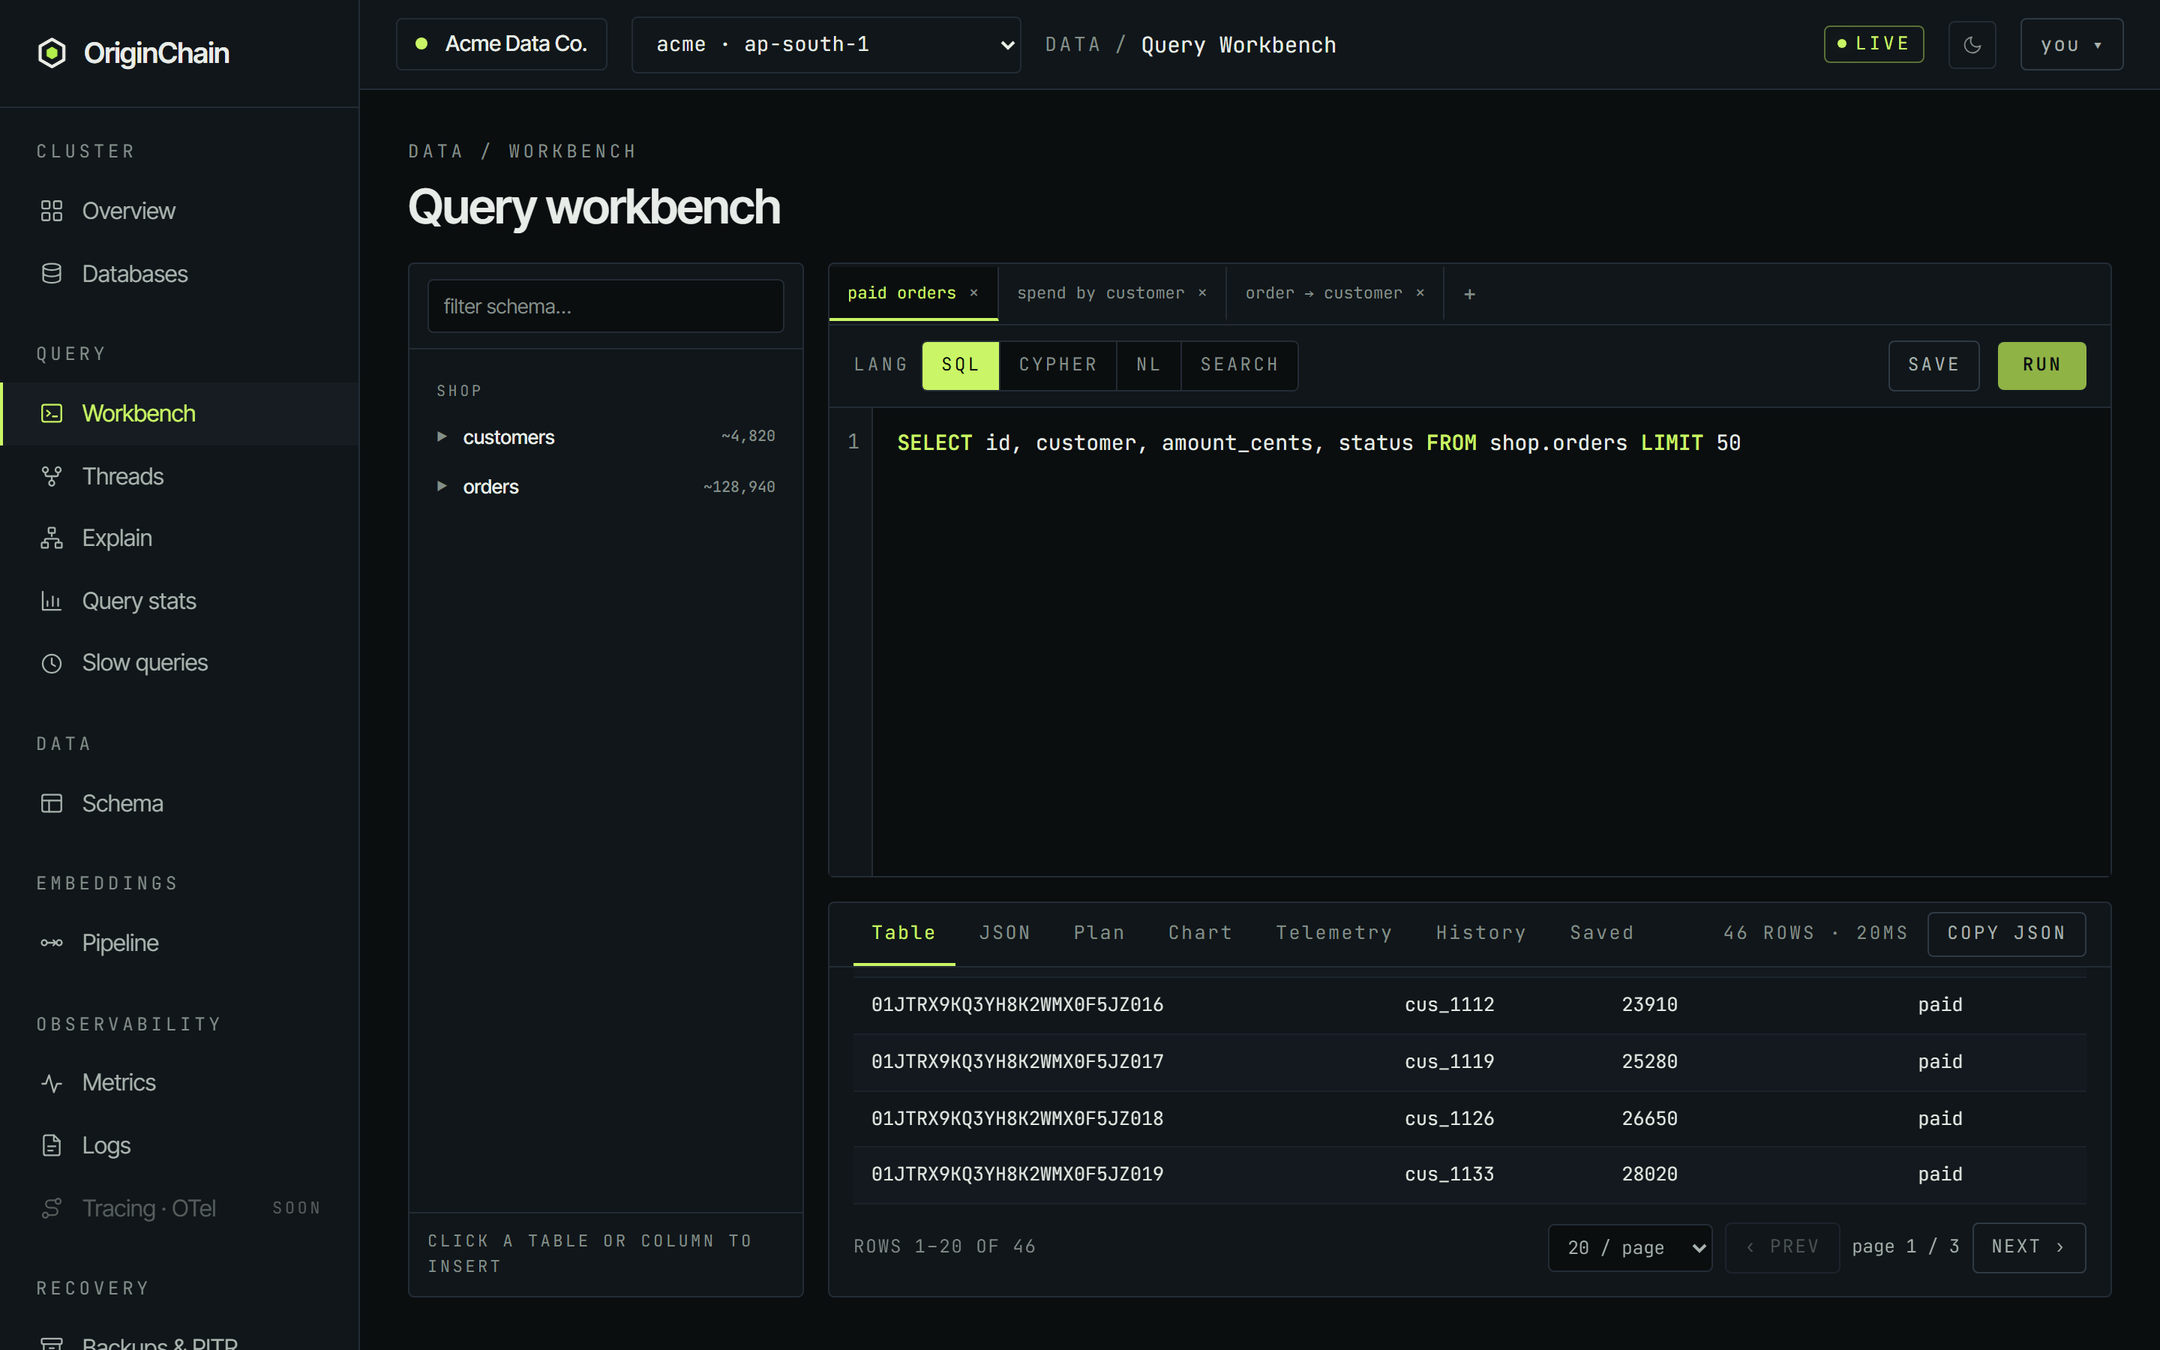Click the Metrics pulse icon
Screen dimensions: 2160x1350
(52, 1083)
